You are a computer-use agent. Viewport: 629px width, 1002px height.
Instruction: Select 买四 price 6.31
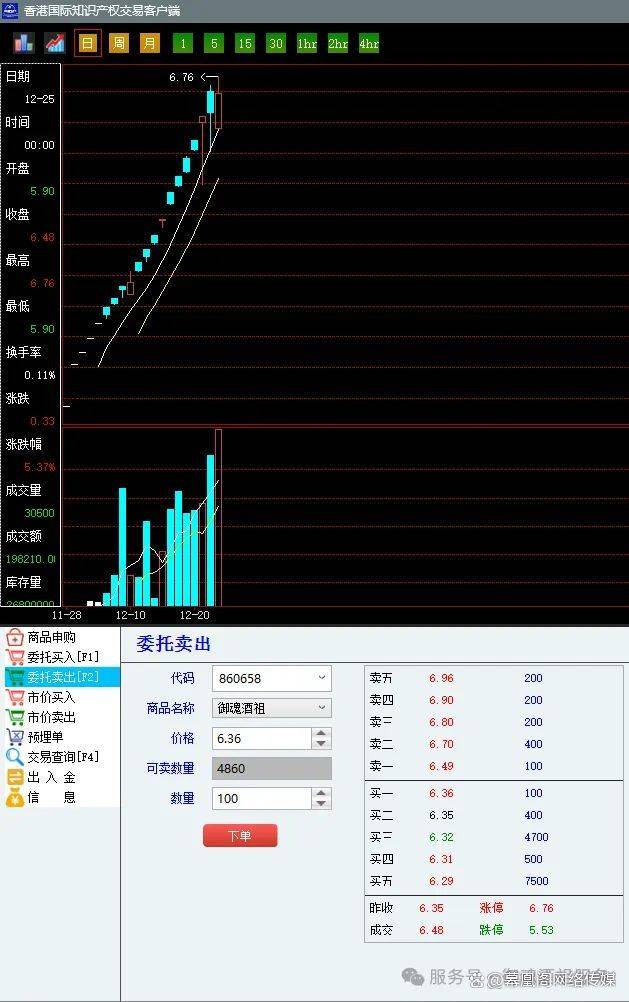click(x=441, y=859)
